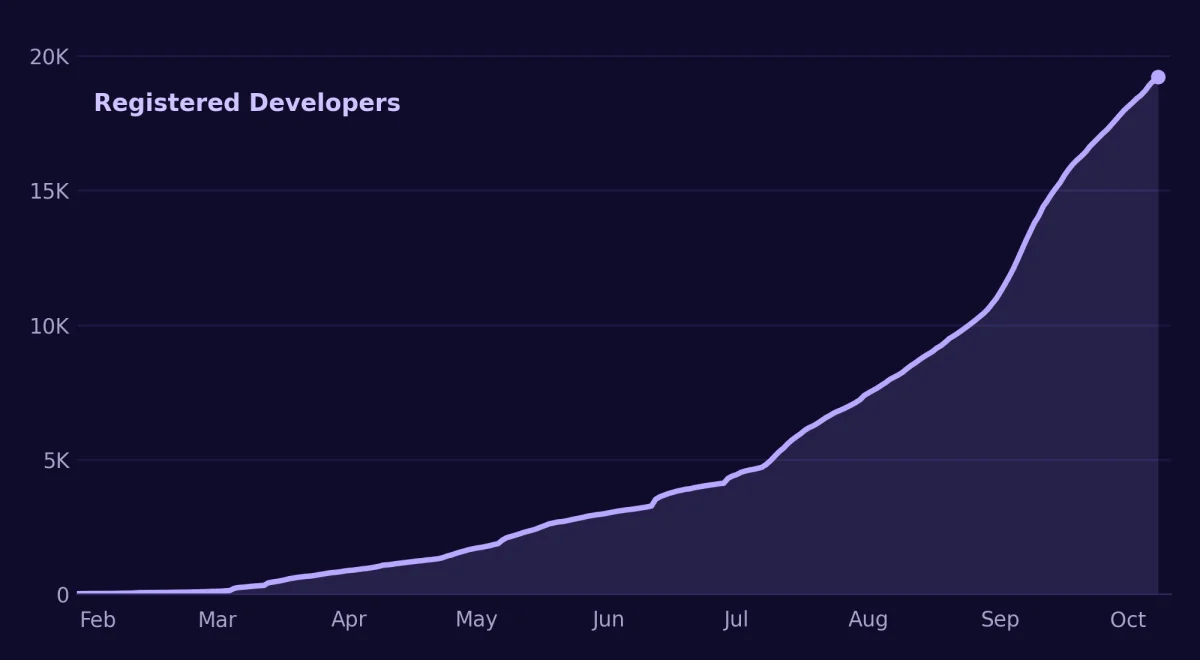
Task: Click the 'Oct' x-axis label
Action: point(1128,620)
